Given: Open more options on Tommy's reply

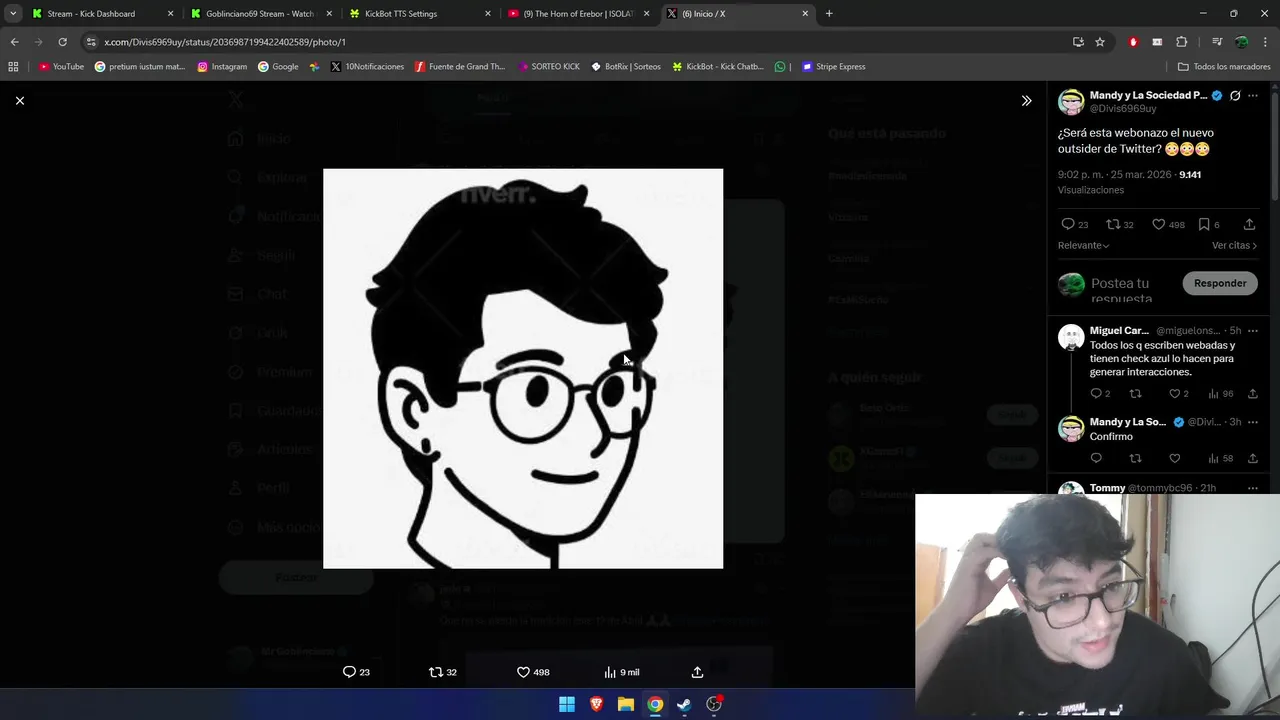Looking at the screenshot, I should 1253,488.
